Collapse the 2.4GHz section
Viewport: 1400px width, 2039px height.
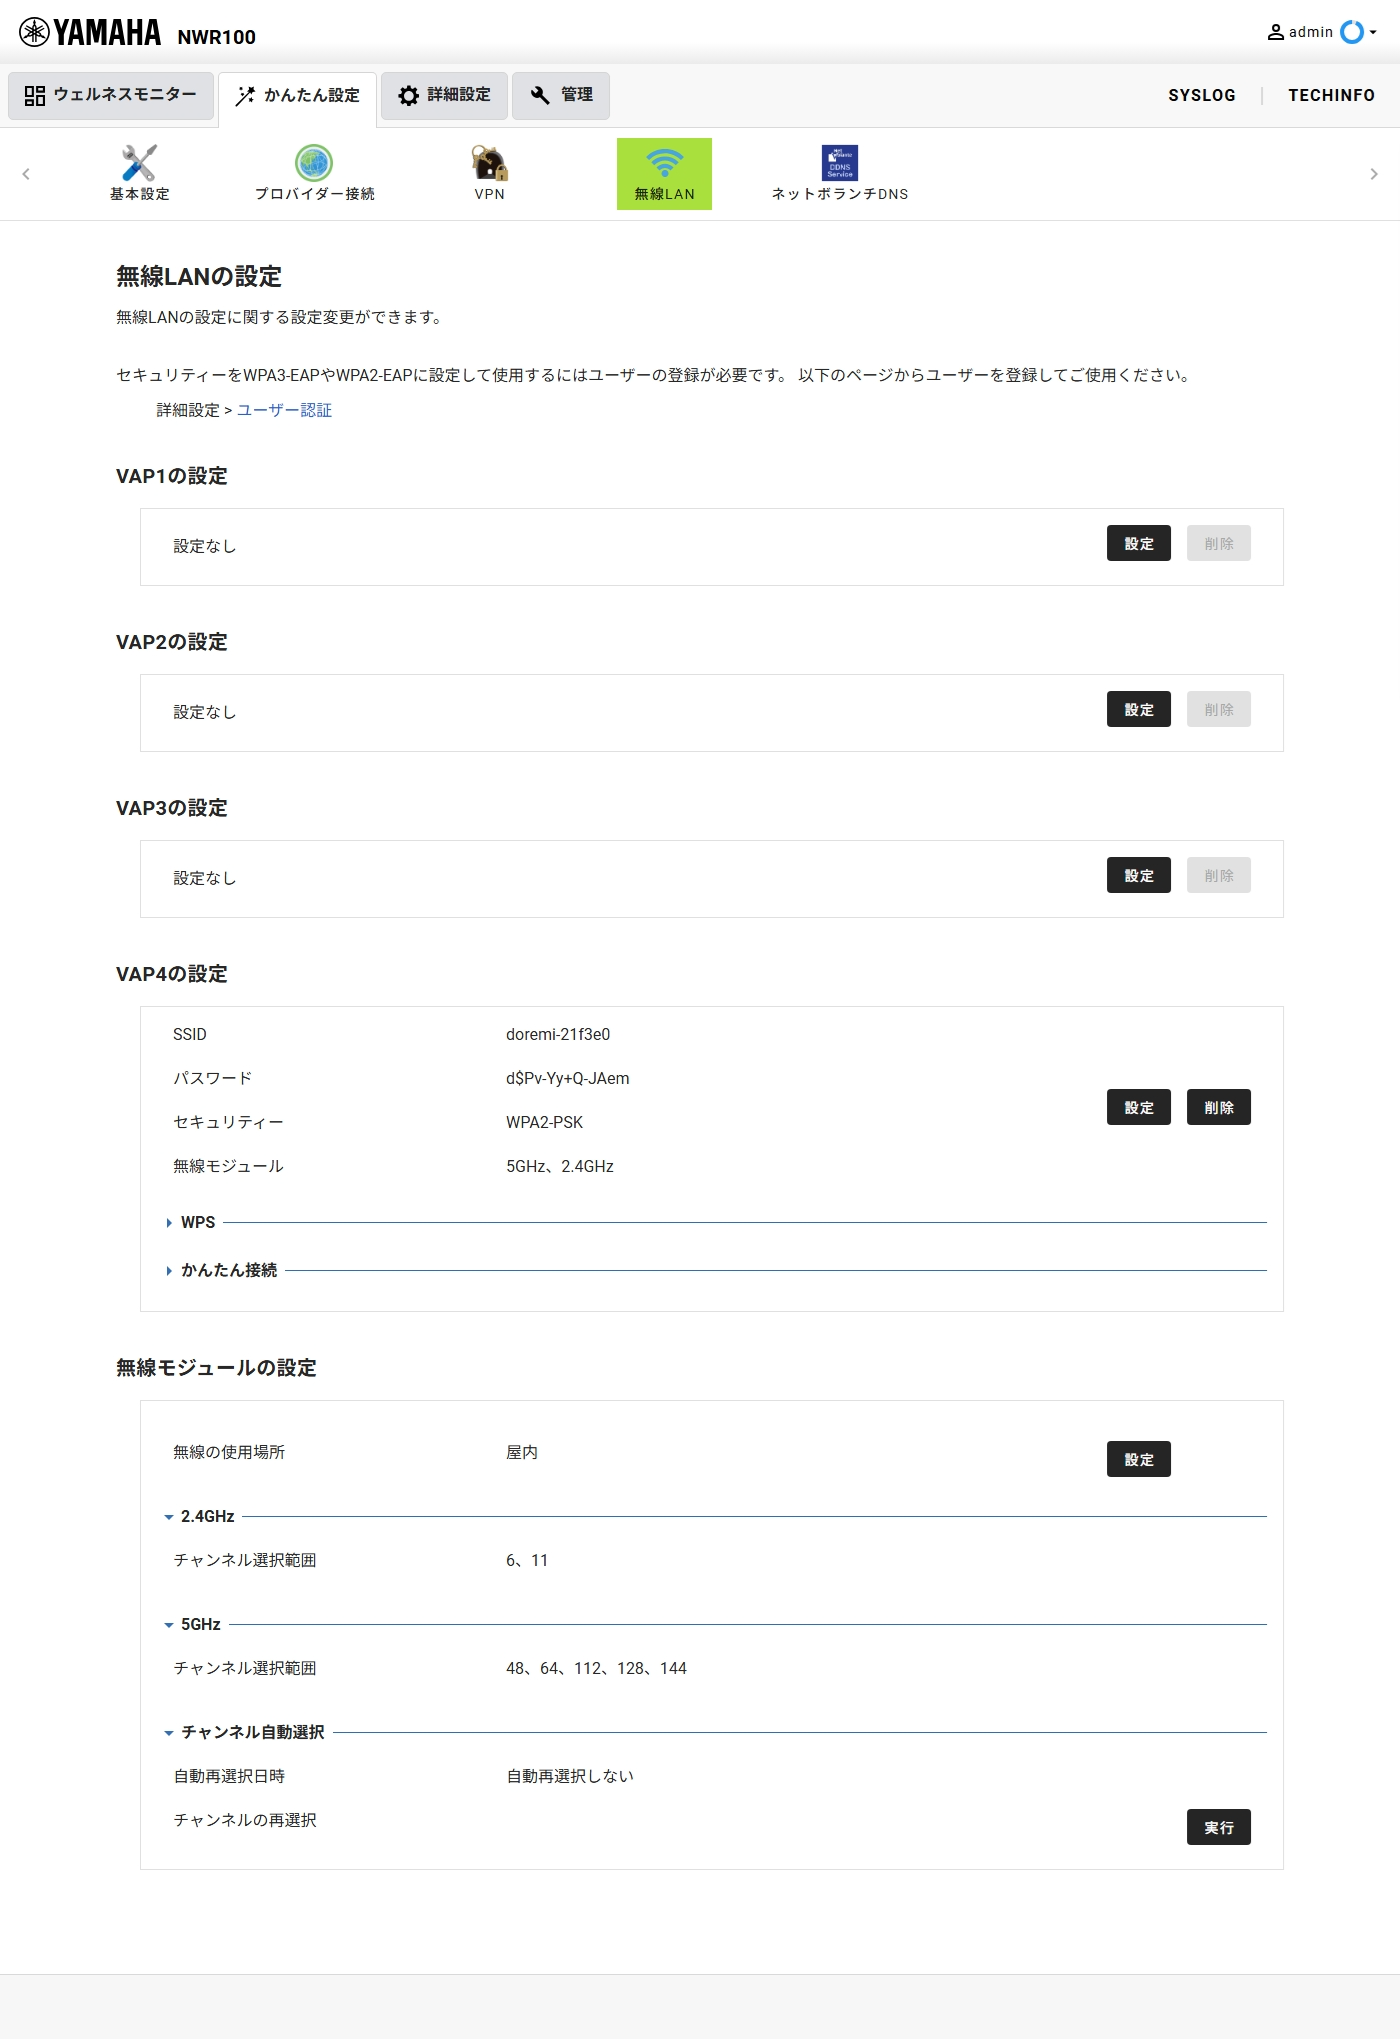click(199, 1516)
